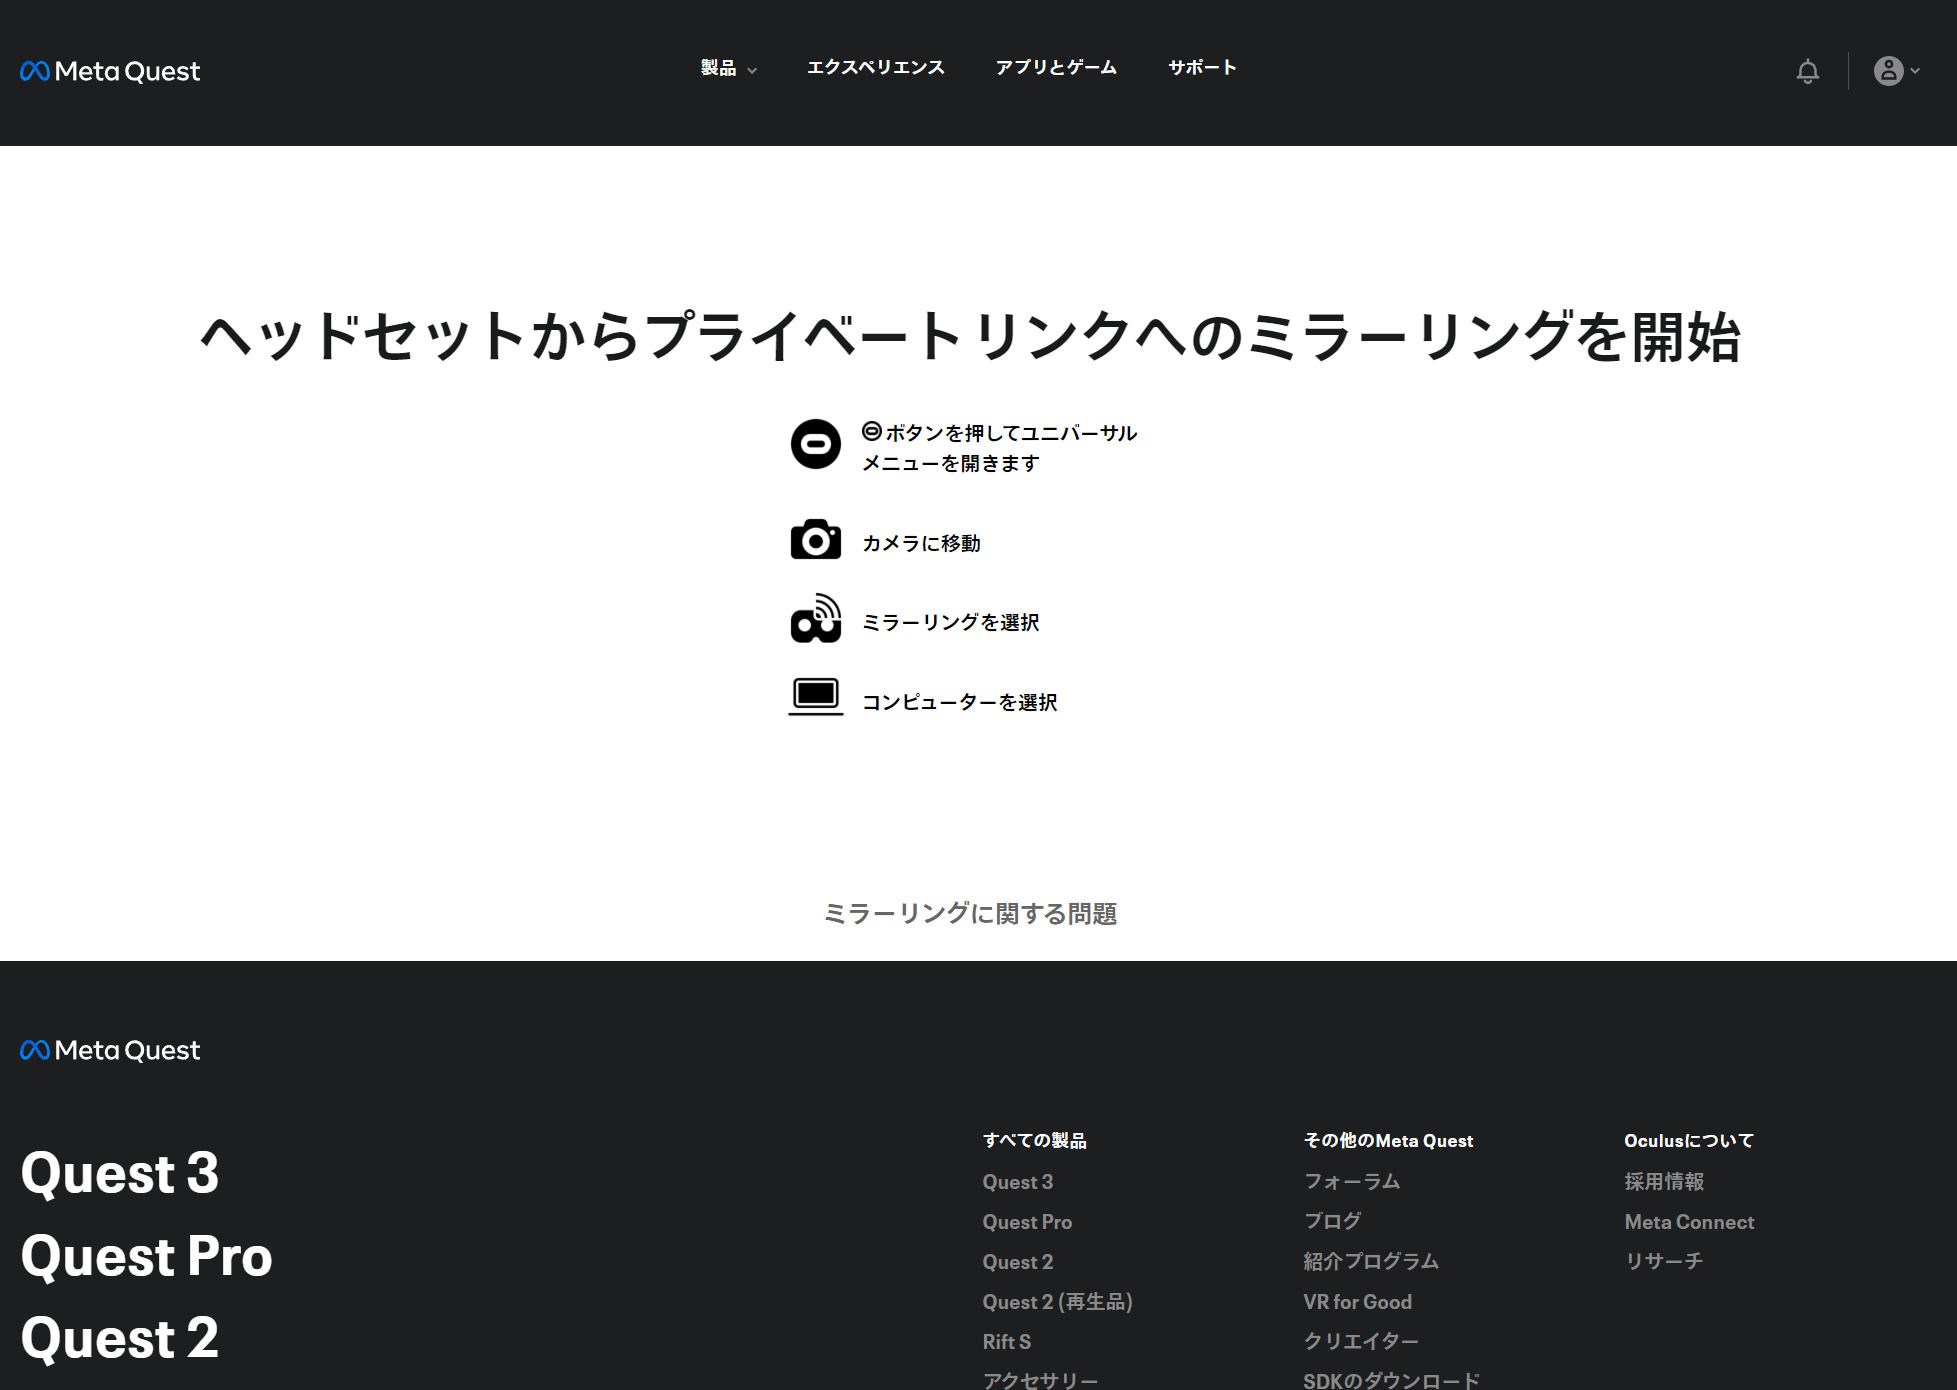Viewport: 1957px width, 1390px height.
Task: Click the laptop computer icon
Action: click(815, 696)
